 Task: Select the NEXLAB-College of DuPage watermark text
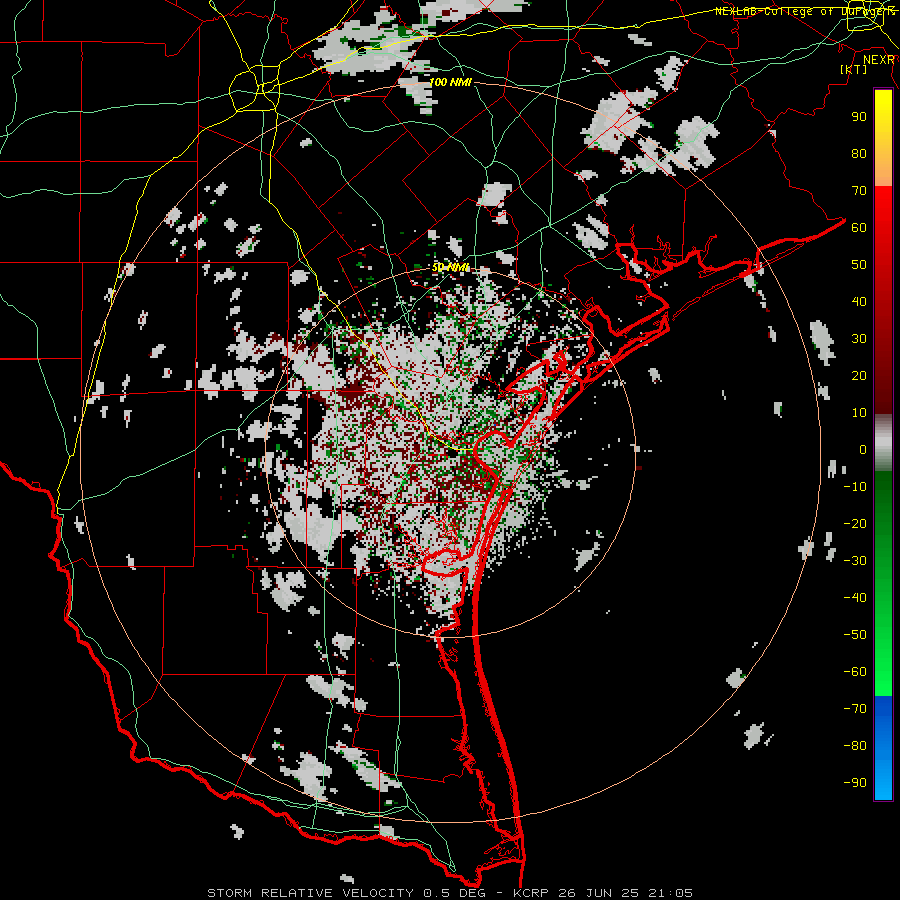(805, 11)
